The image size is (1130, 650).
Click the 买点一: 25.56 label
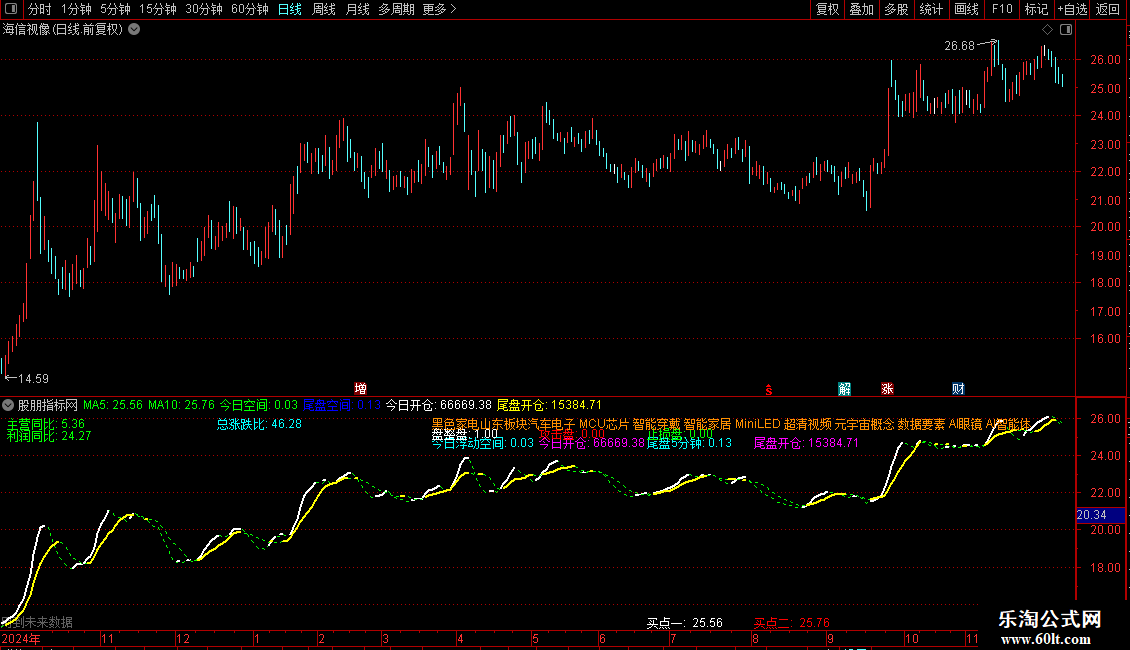[685, 623]
